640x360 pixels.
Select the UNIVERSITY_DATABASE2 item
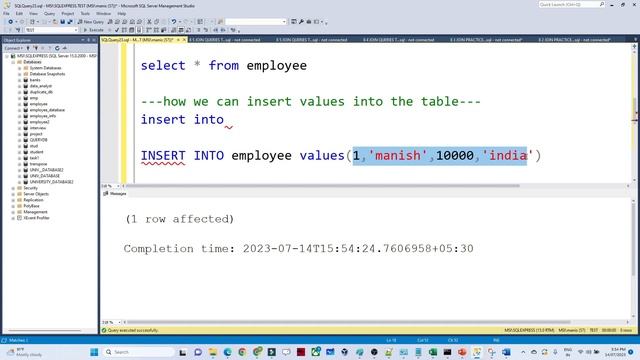click(x=51, y=182)
